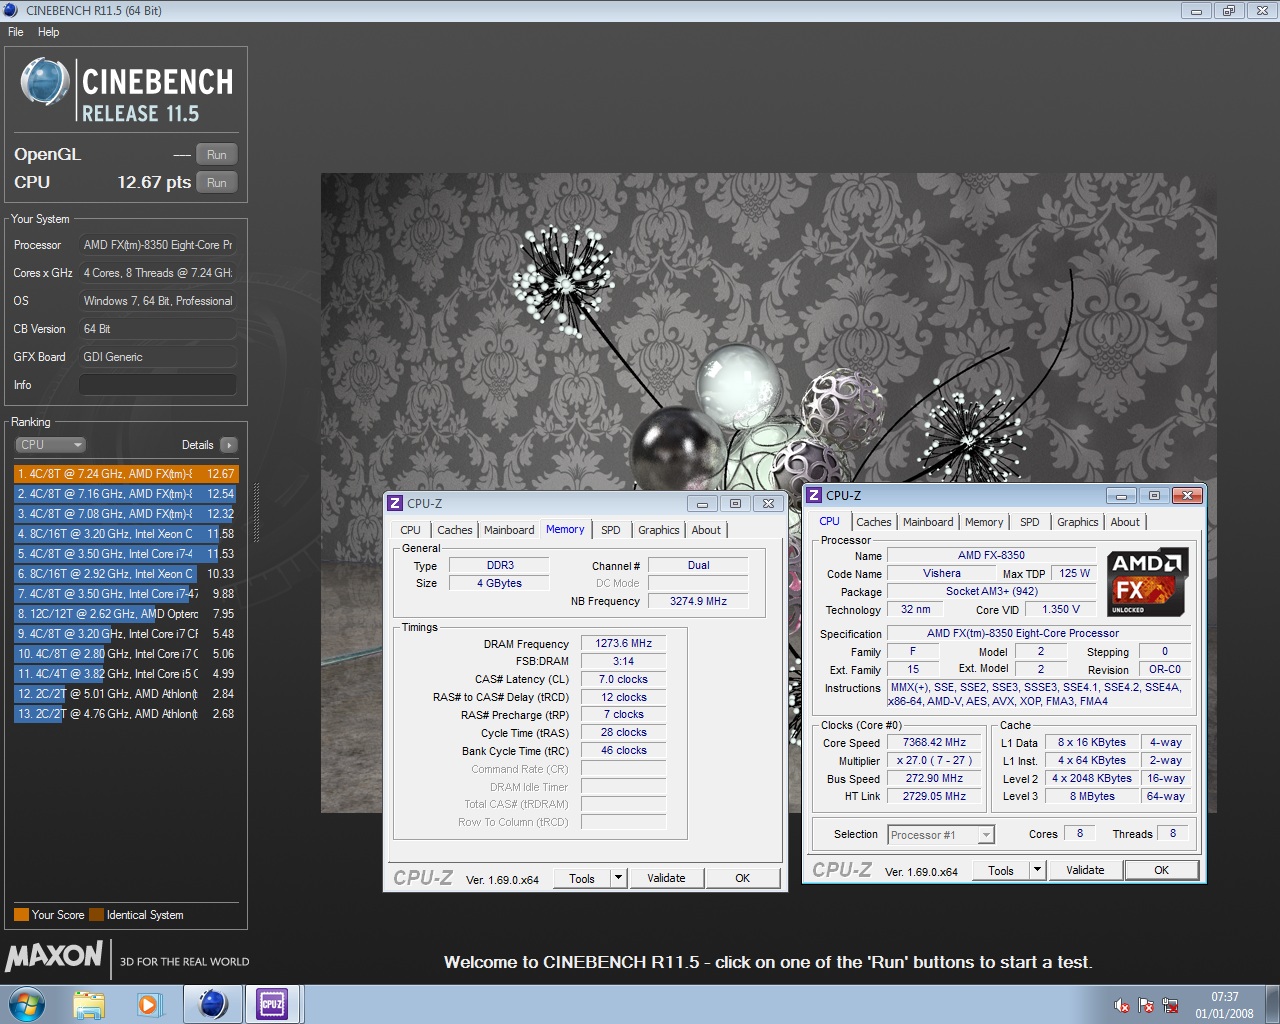Open SPD tab in right CPU-Z window
Image resolution: width=1280 pixels, height=1024 pixels.
[1030, 522]
